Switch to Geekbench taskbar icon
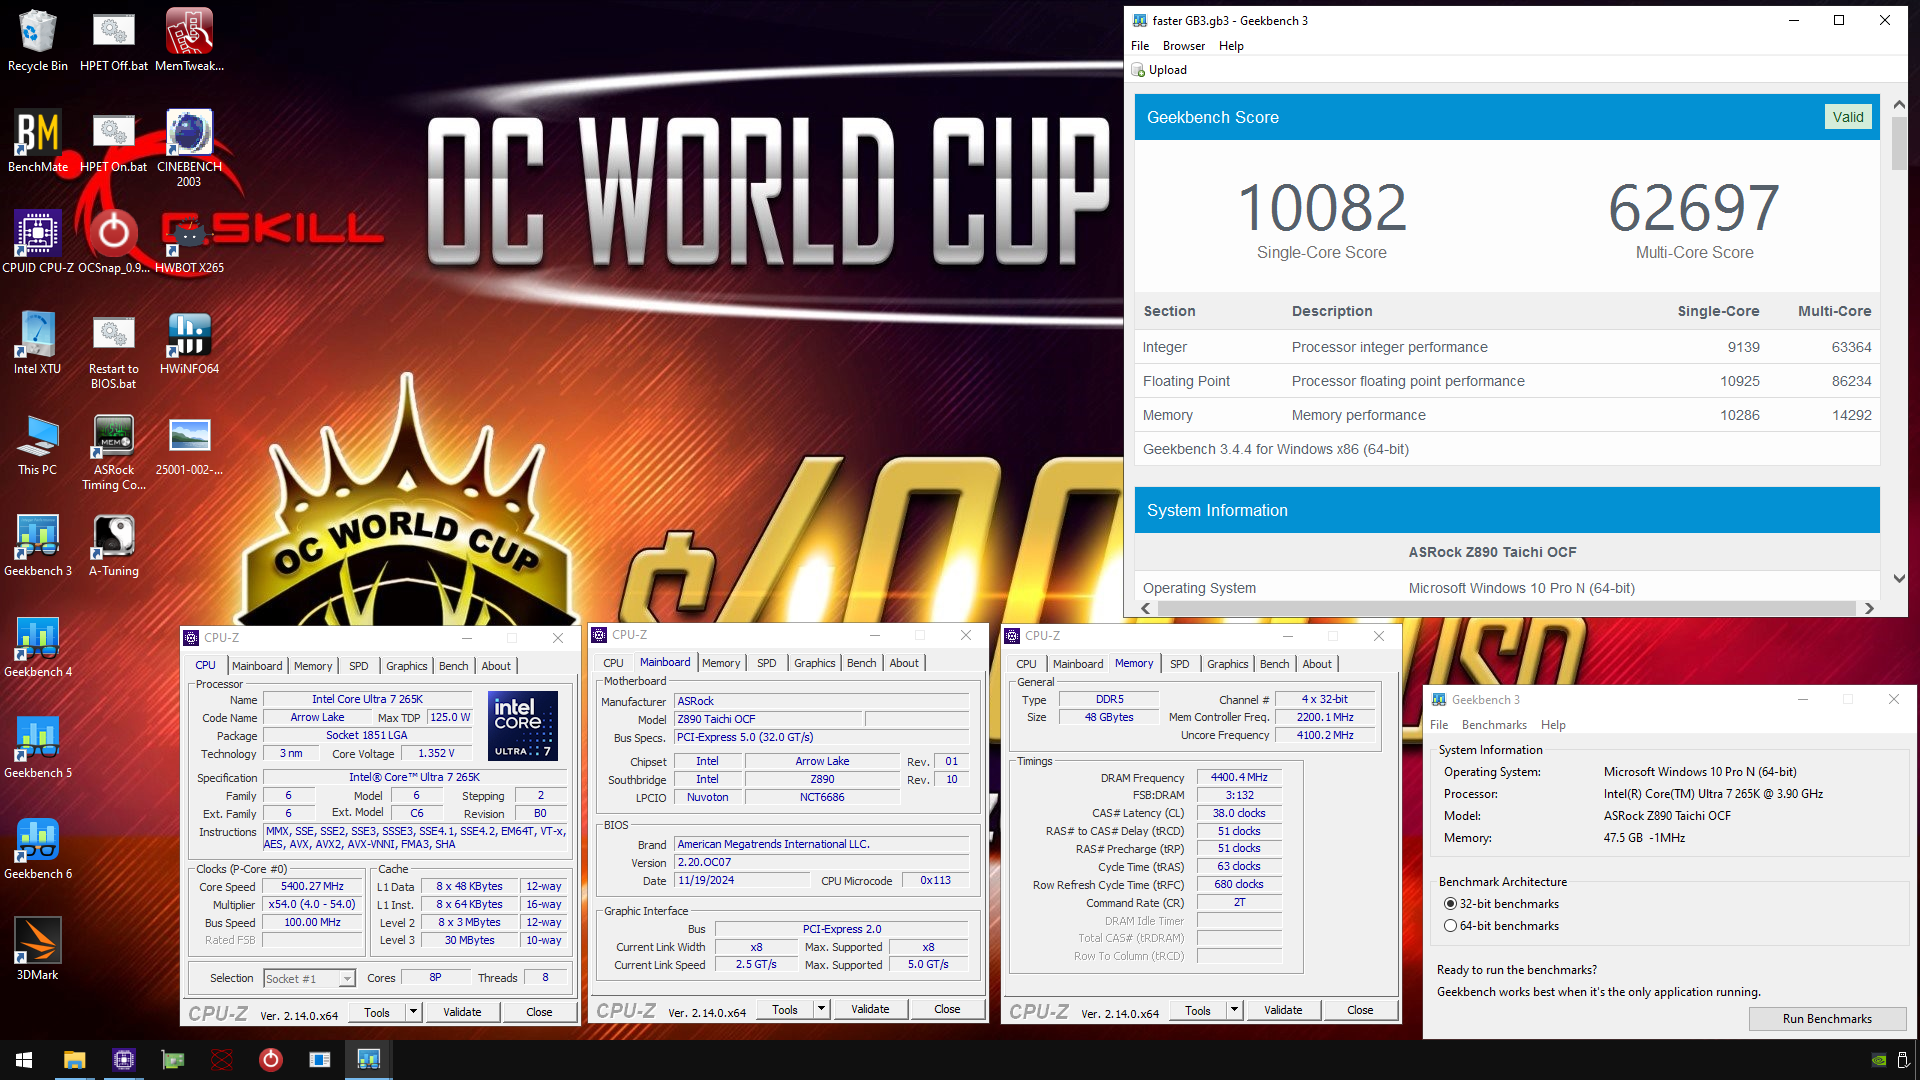 tap(368, 1060)
